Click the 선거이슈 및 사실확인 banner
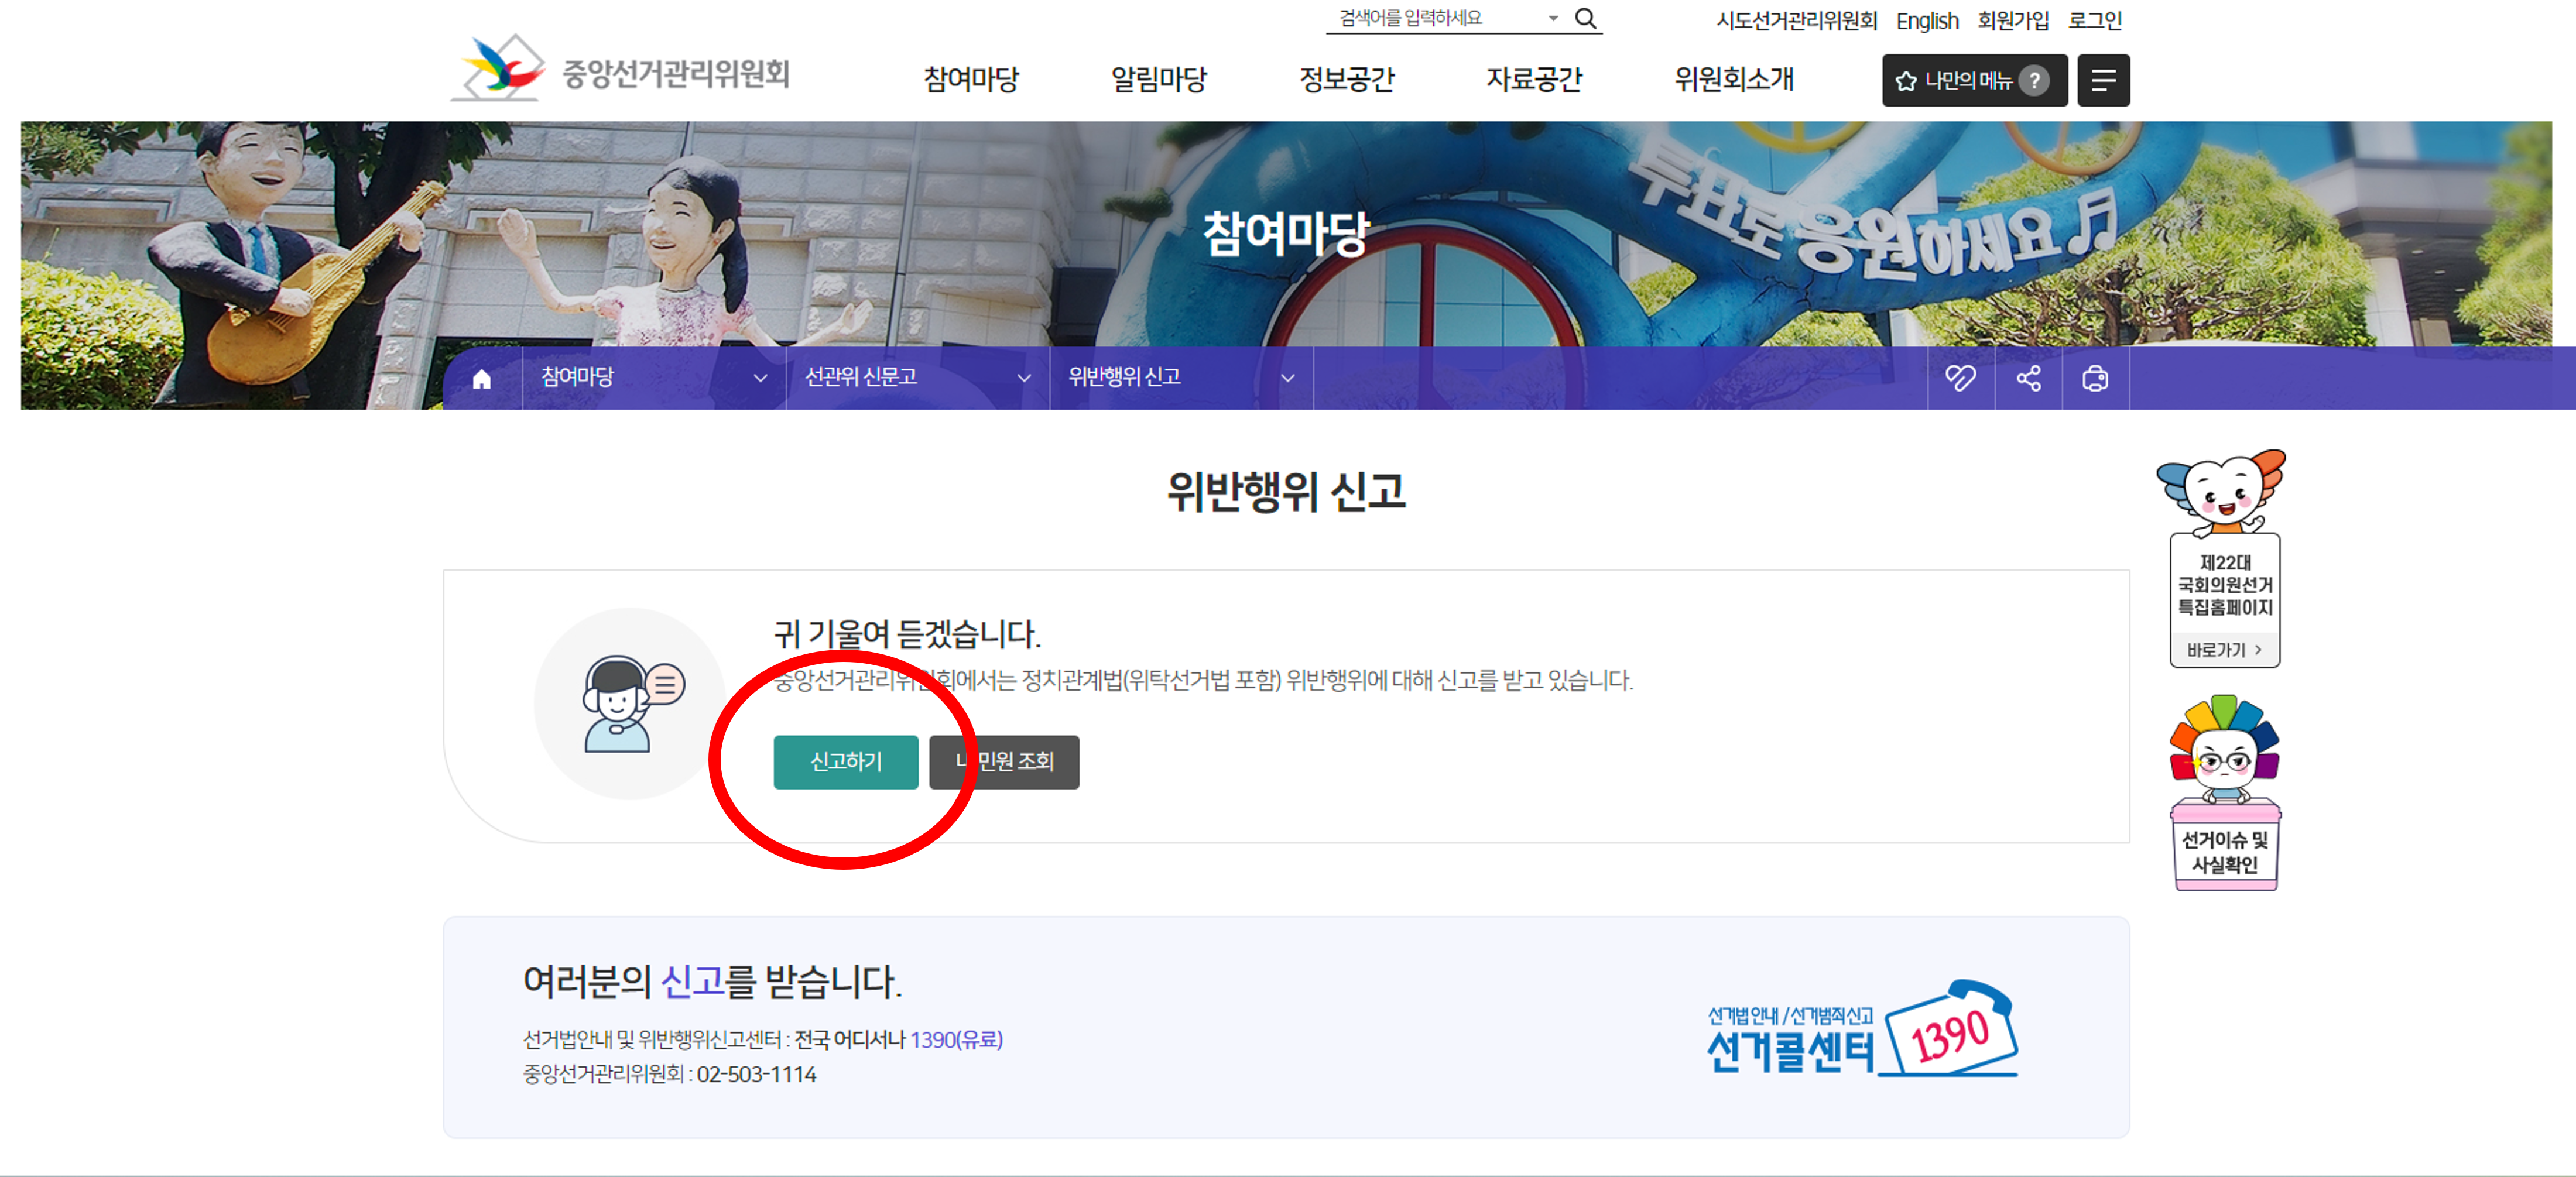This screenshot has height=1177, width=2576. [x=2224, y=845]
